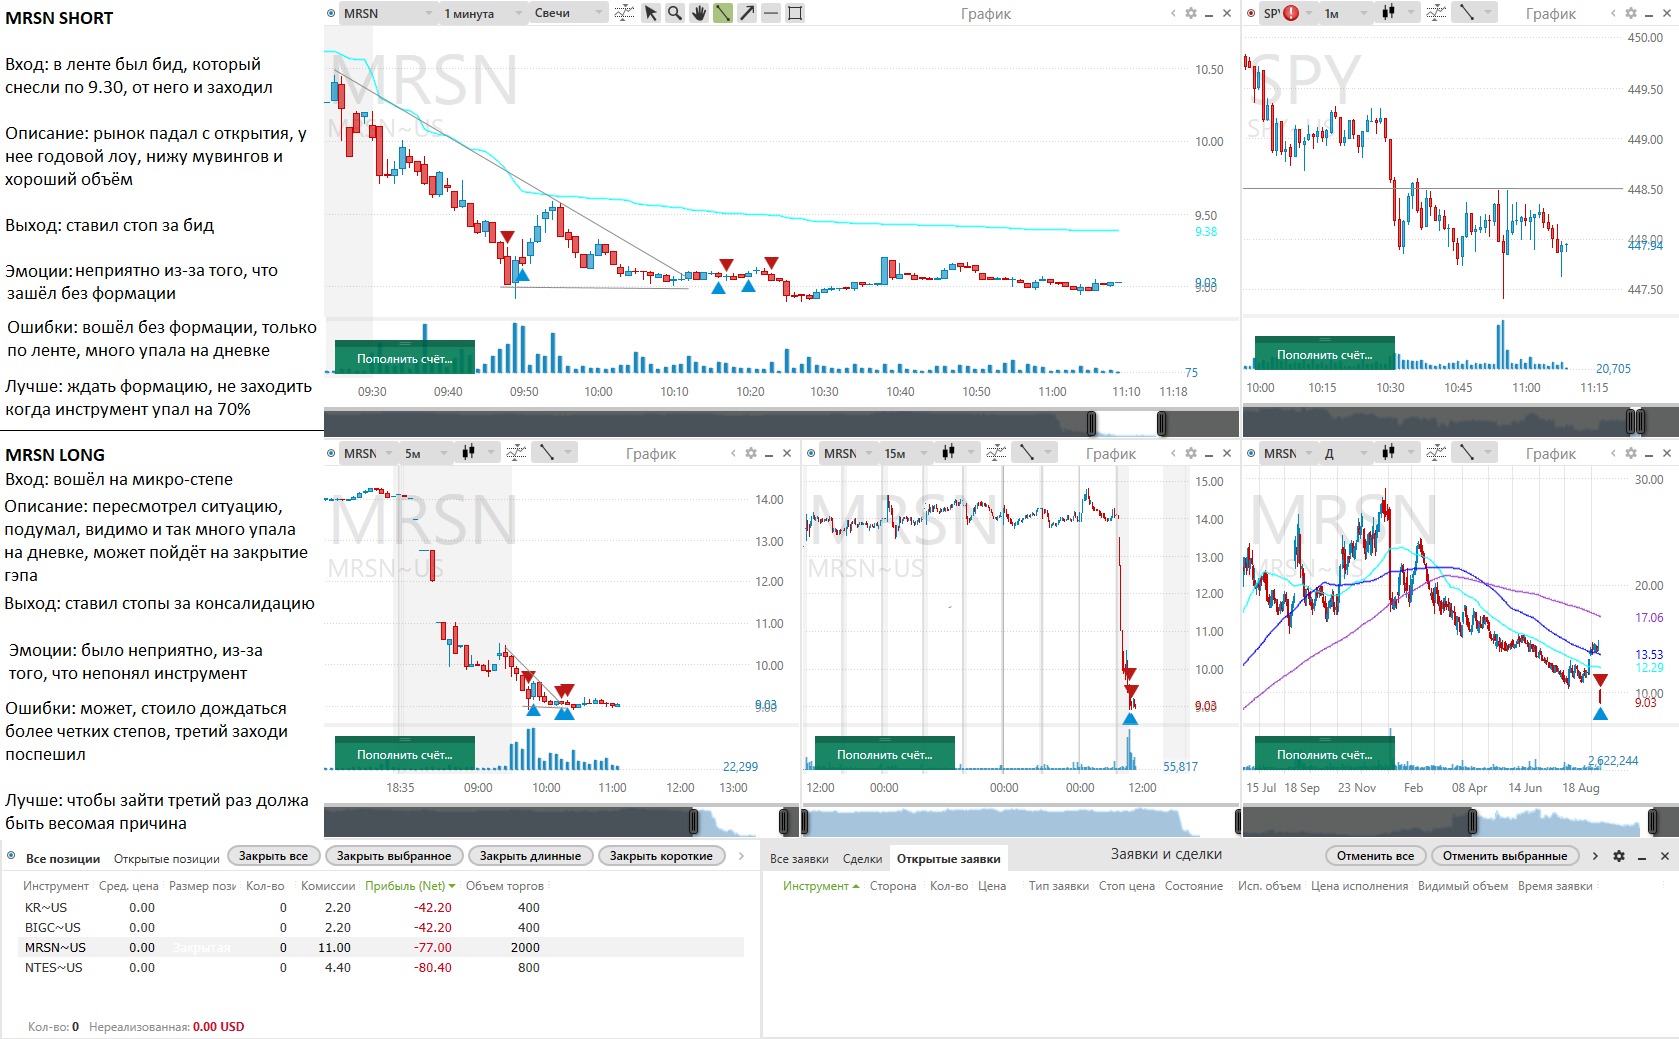This screenshot has height=1039, width=1679.
Task: Open settings gear of the MRSN daily chart
Action: click(x=1631, y=453)
